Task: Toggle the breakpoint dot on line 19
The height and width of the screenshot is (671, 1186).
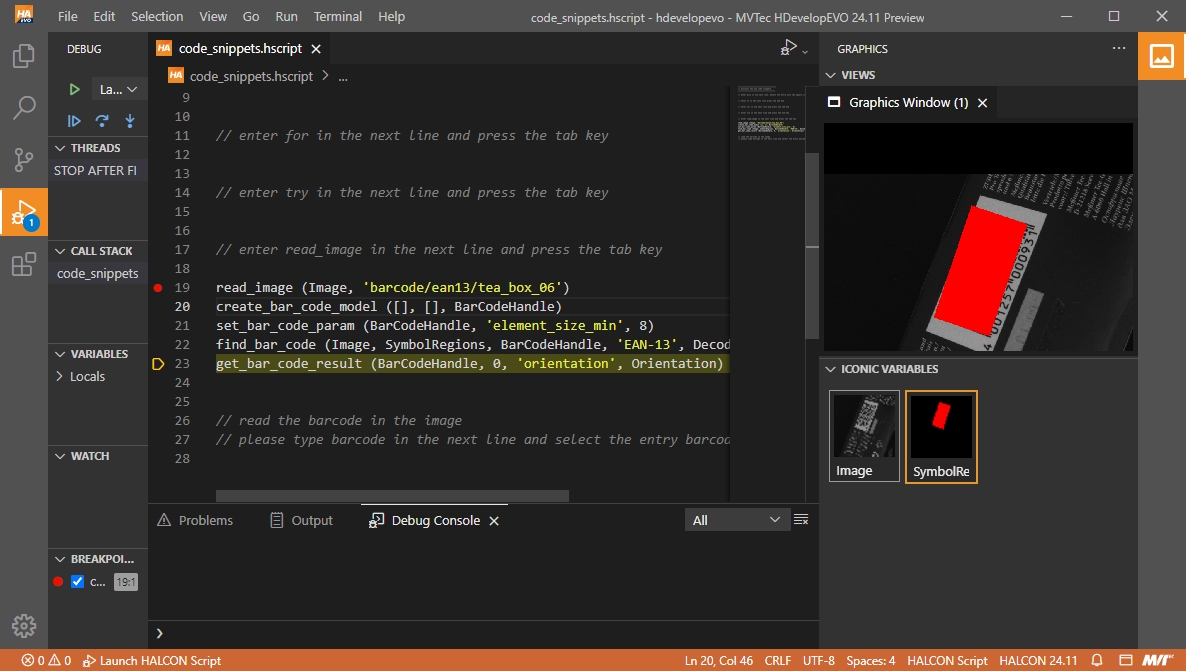Action: (158, 288)
